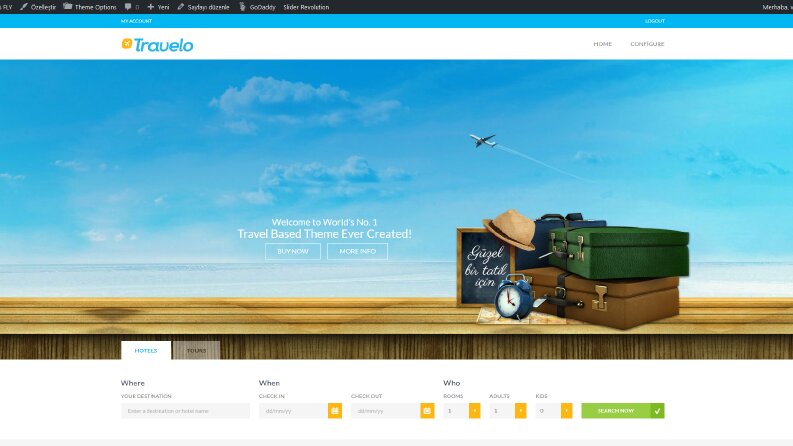Screen dimensions: 793x446
Task: Open Theme Options in admin bar
Action: [90, 7]
